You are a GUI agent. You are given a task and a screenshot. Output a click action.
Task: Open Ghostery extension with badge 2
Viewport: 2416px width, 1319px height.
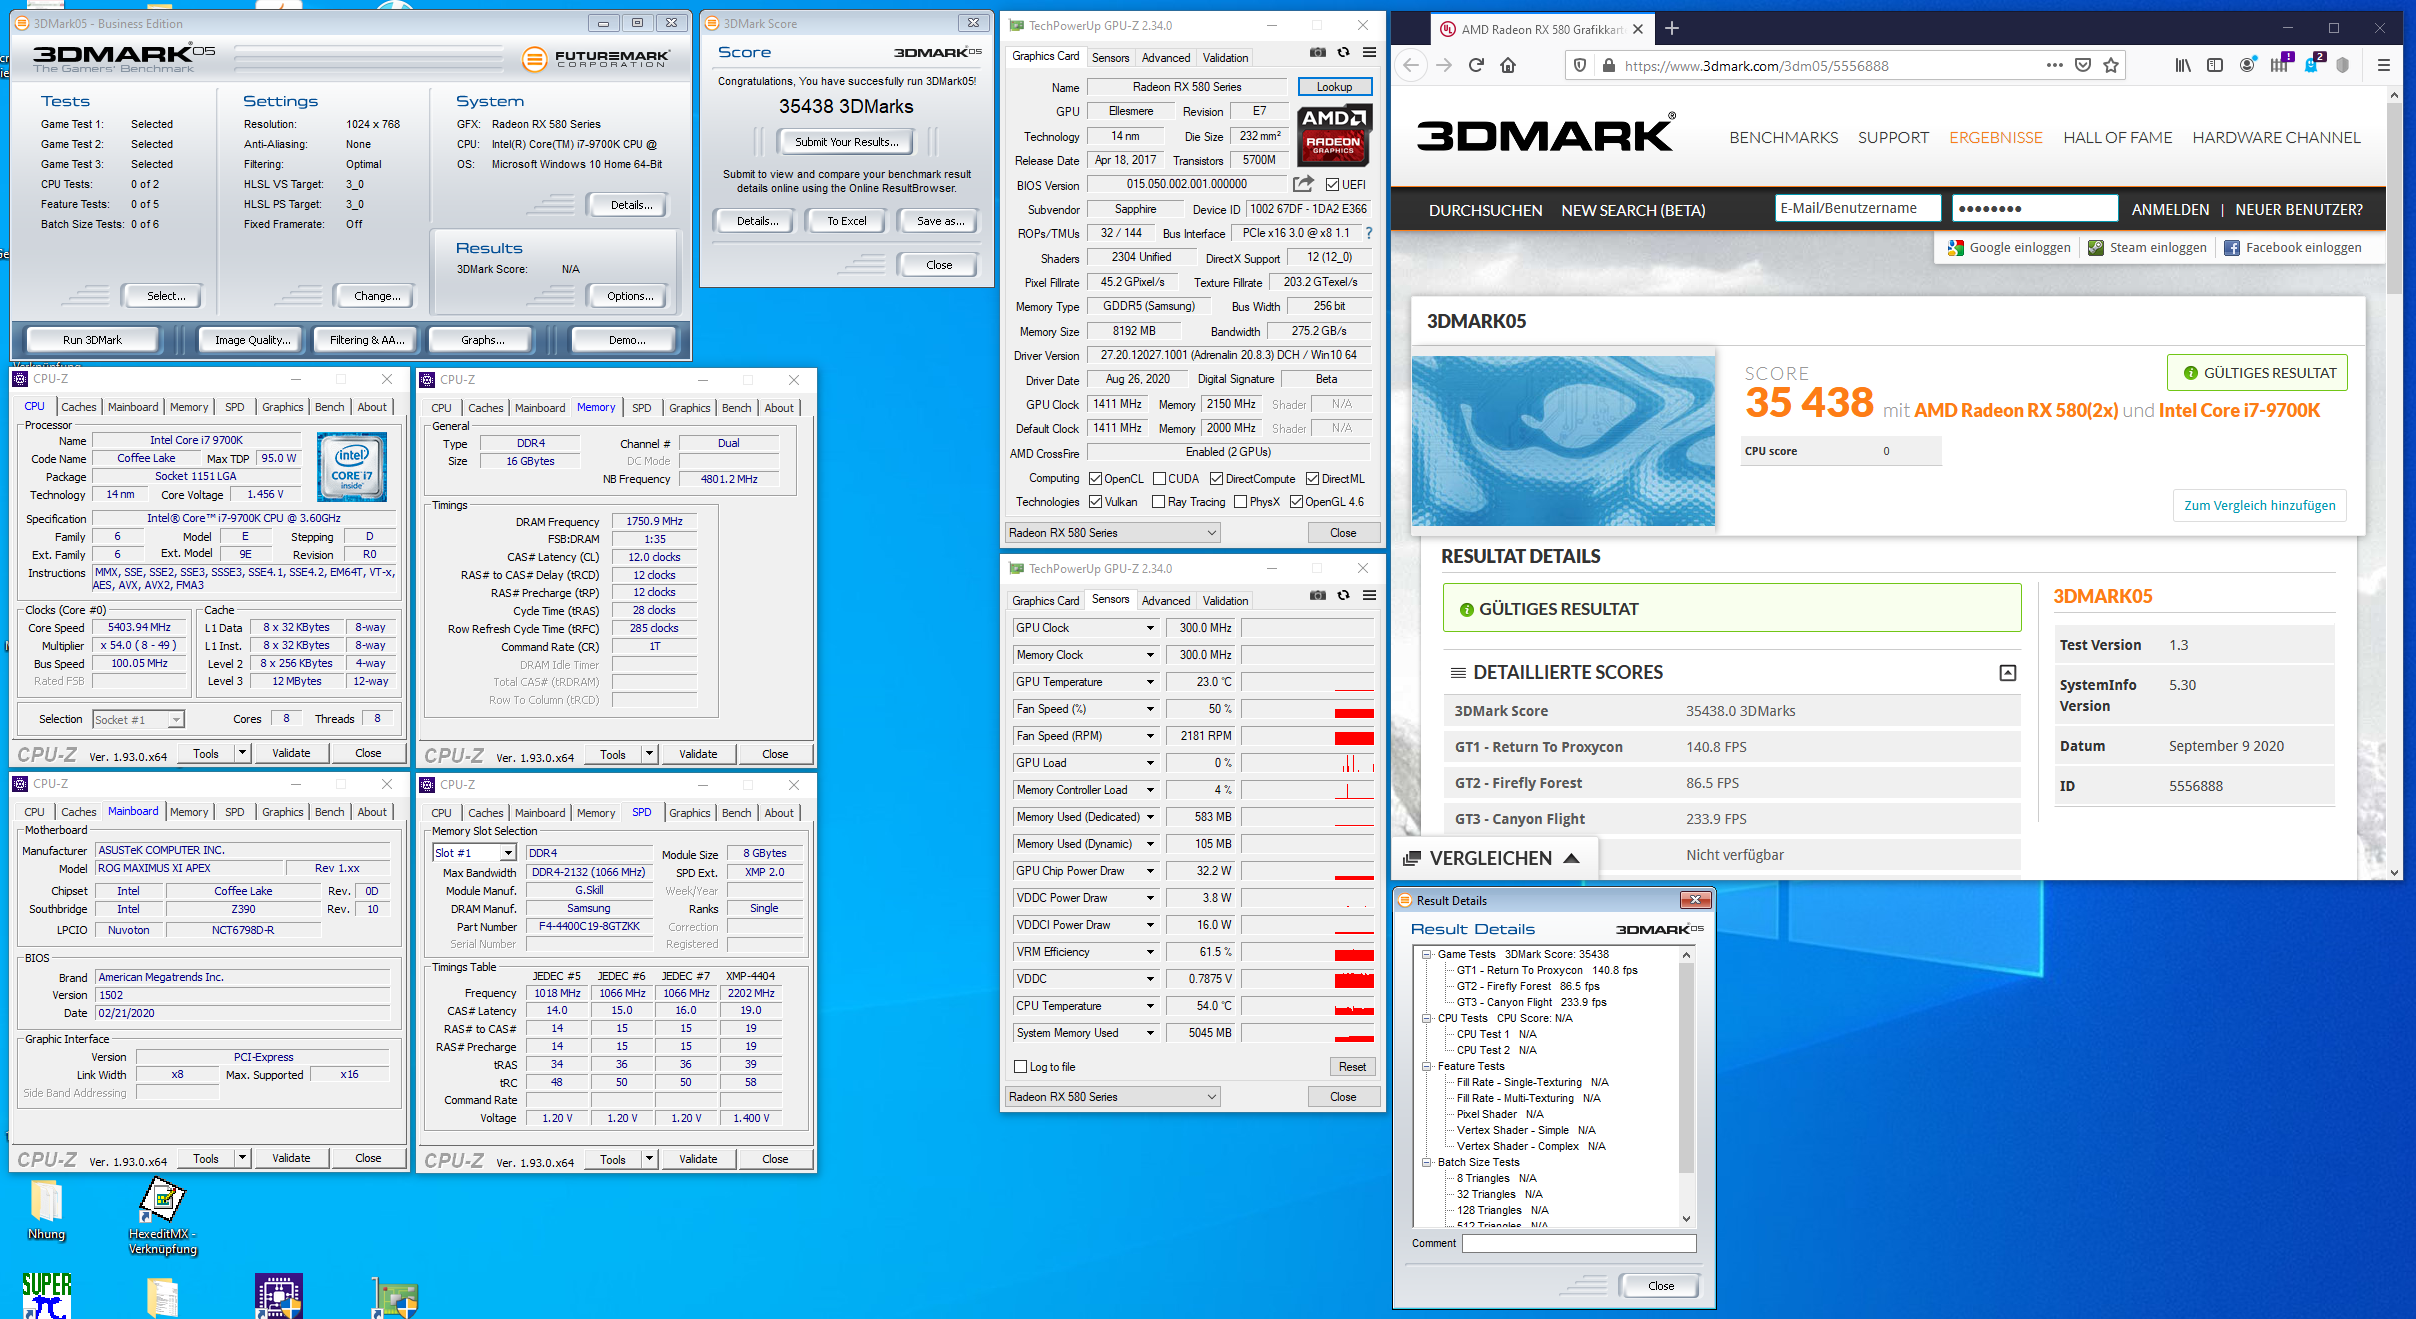[x=2312, y=64]
